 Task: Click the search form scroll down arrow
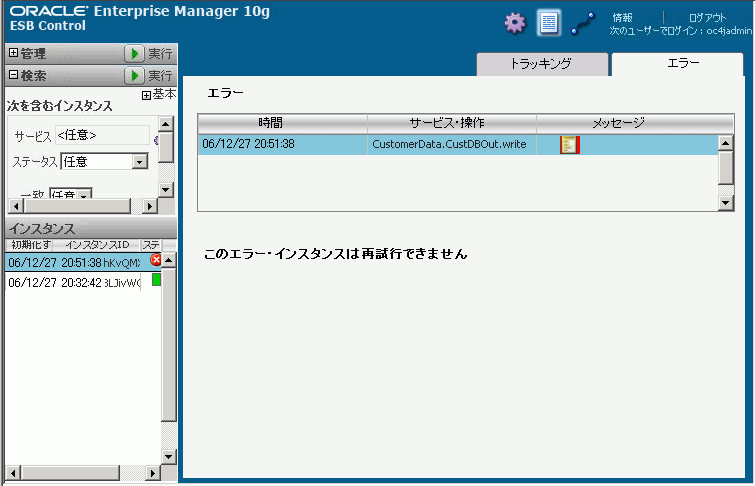click(x=165, y=189)
